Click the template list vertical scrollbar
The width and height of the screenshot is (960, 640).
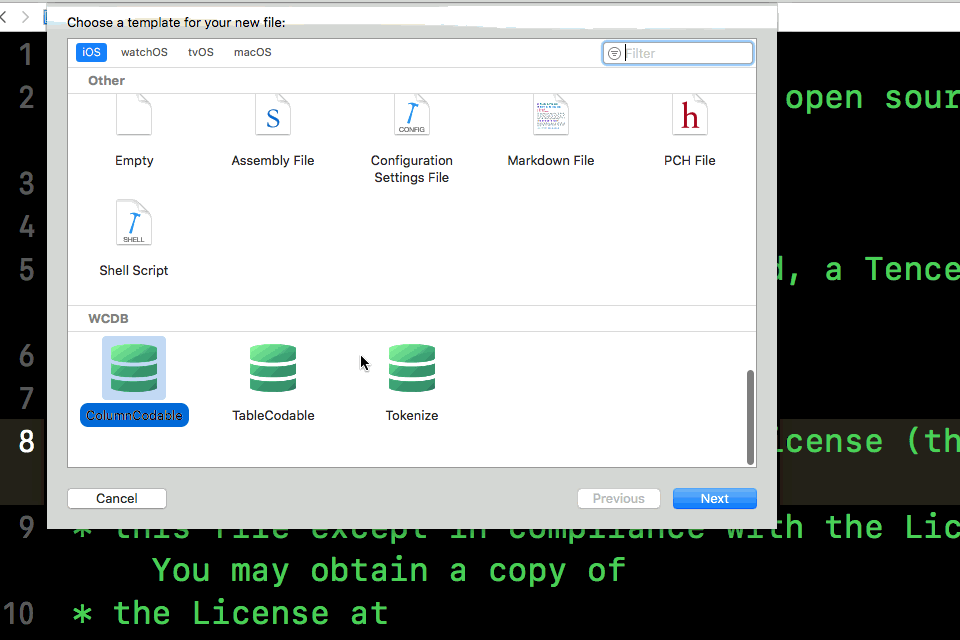751,416
